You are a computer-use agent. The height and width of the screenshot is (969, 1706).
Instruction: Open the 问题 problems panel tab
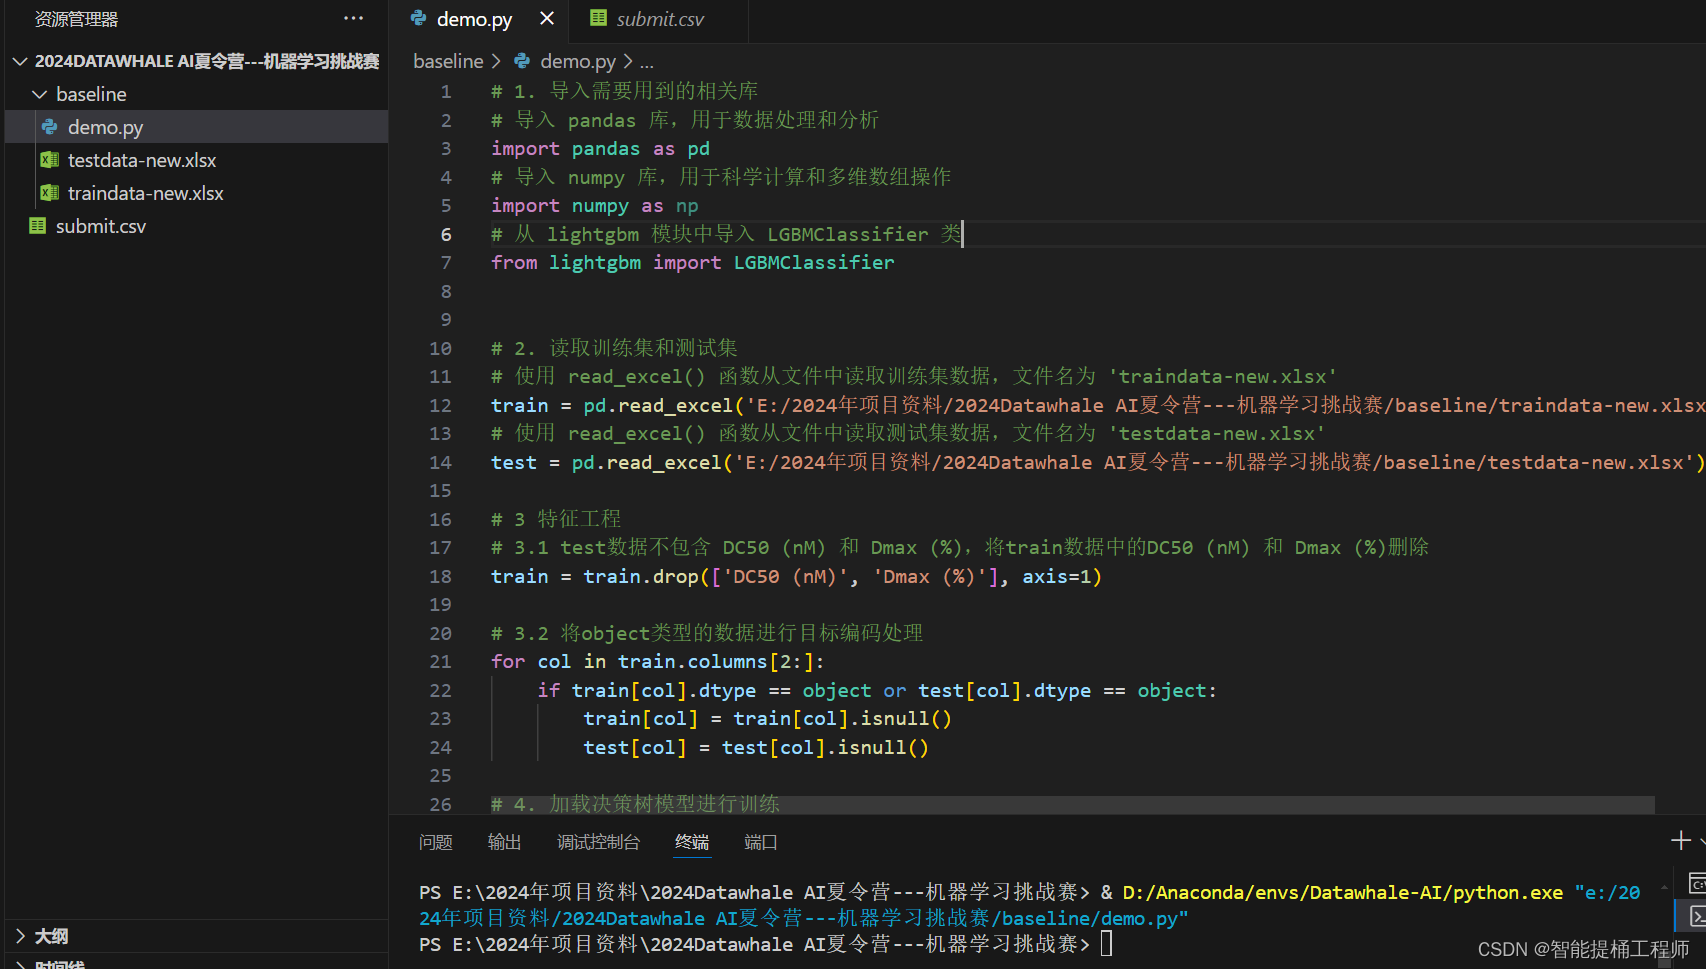click(436, 842)
